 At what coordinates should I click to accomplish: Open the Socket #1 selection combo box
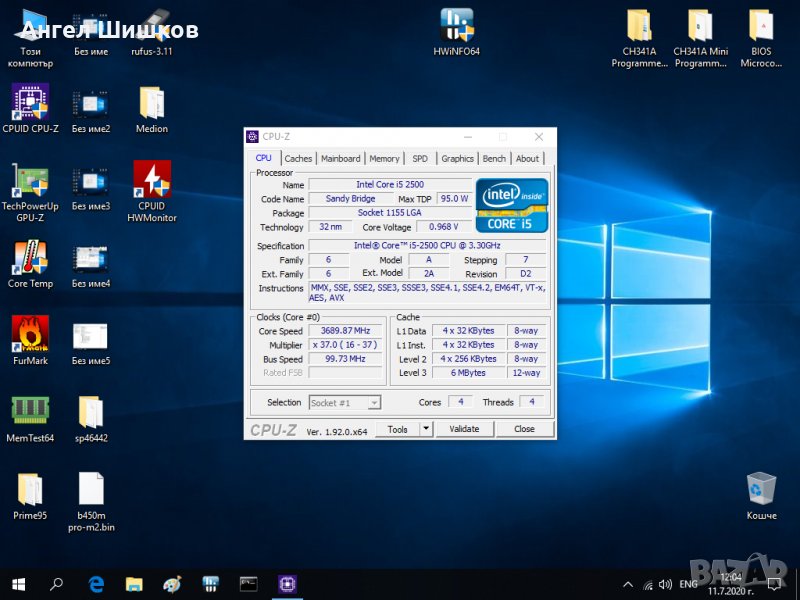click(344, 402)
